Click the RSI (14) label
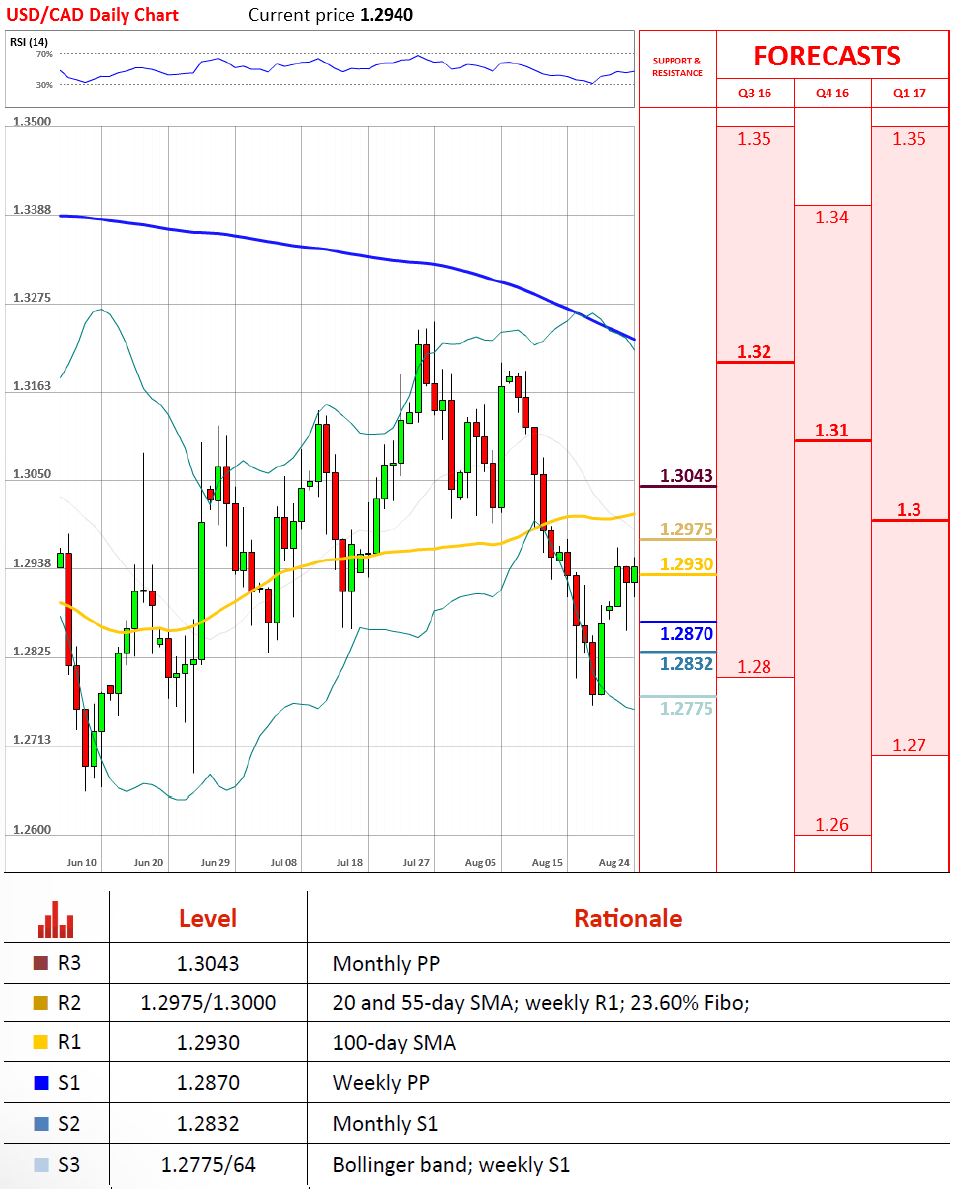 (29, 42)
